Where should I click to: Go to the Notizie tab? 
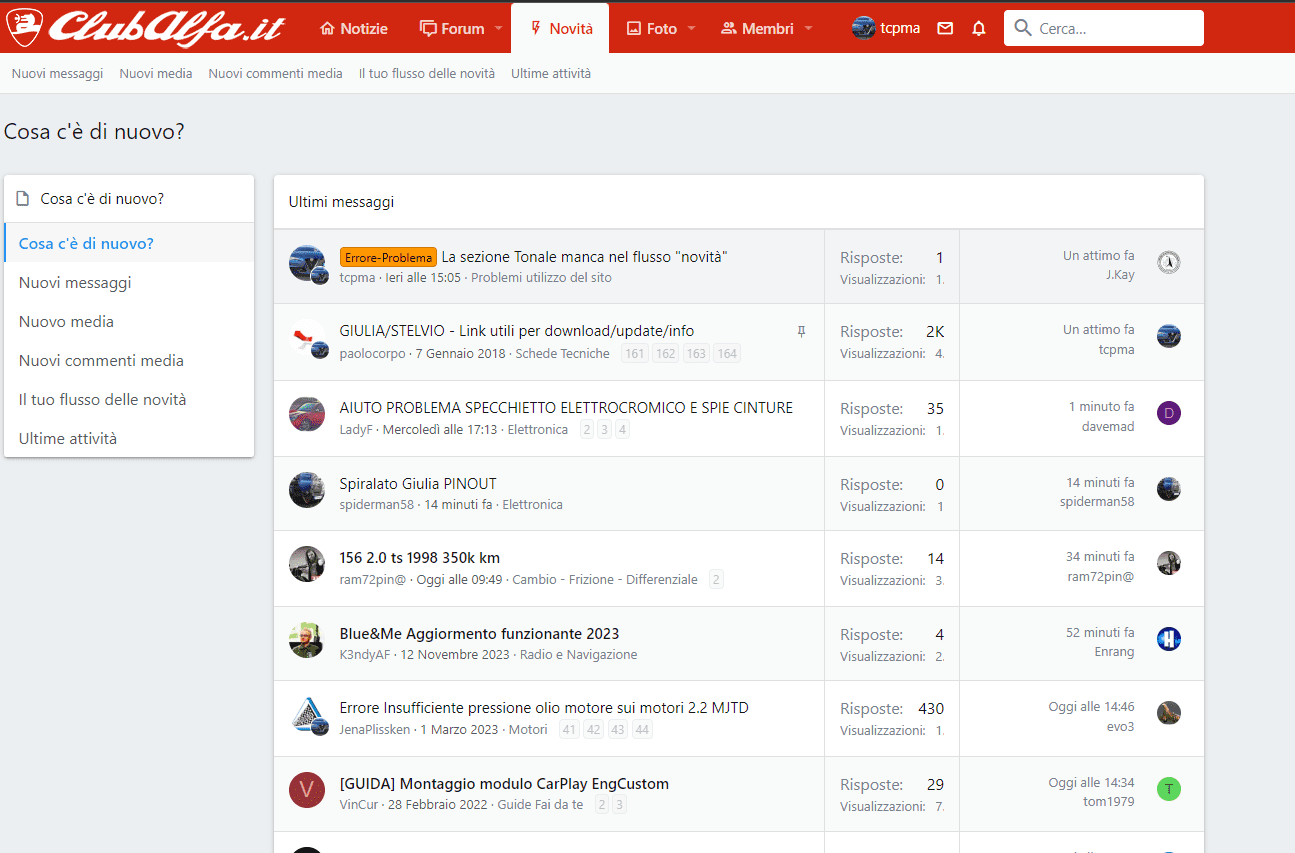click(354, 29)
